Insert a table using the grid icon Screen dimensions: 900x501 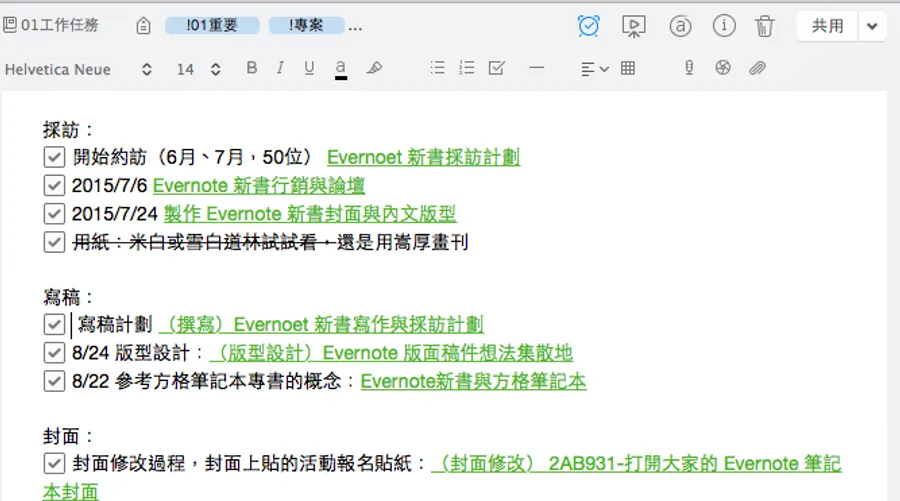click(628, 68)
